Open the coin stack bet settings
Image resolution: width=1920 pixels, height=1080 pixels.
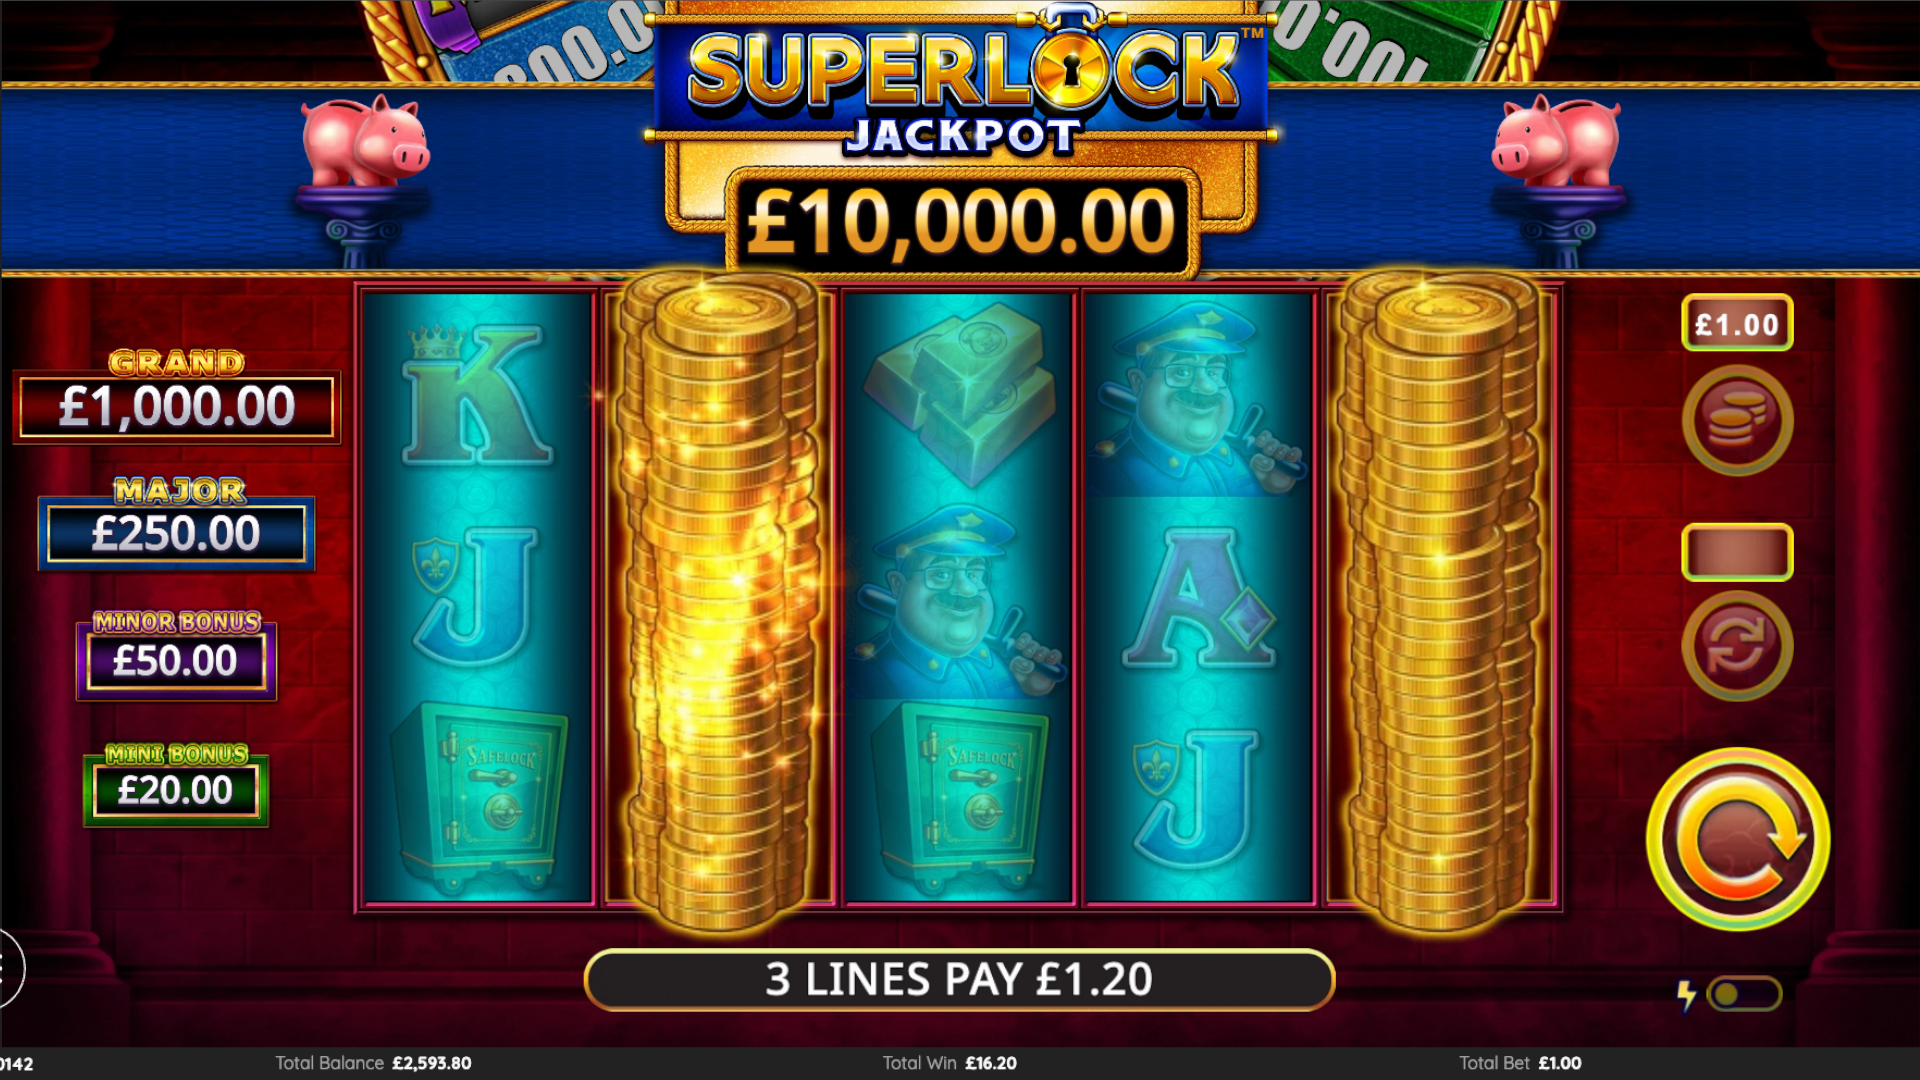[x=1738, y=420]
